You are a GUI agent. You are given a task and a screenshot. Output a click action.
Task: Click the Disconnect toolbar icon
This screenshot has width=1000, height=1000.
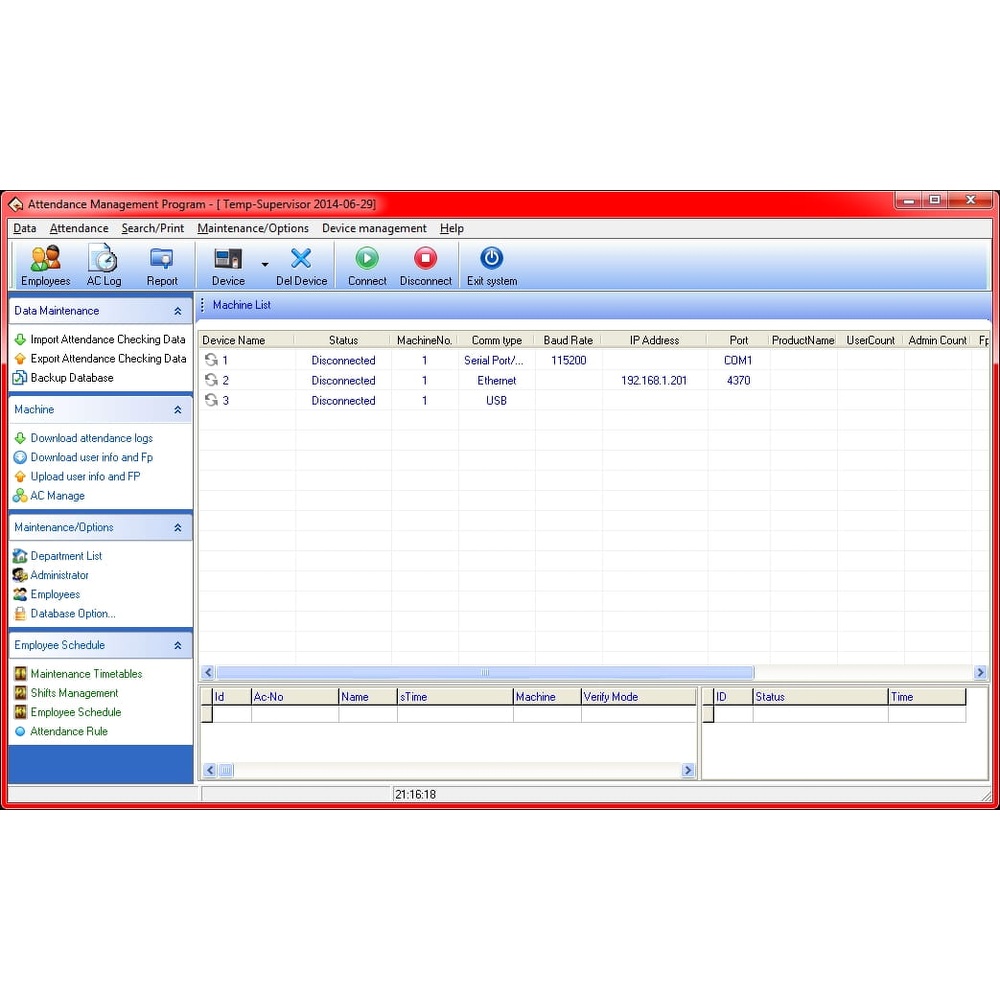click(425, 263)
